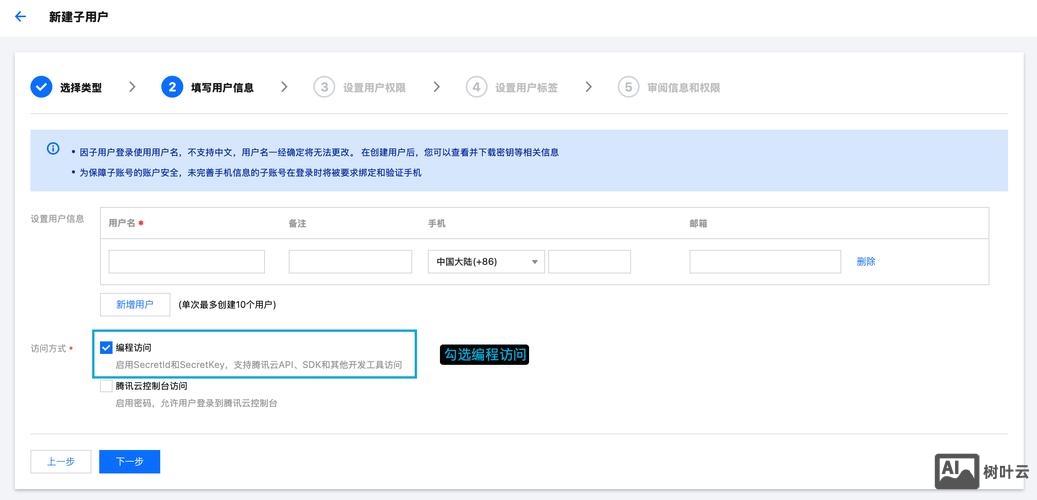Viewport: 1037px width, 500px height.
Task: Open the 中国大陆(+86) country code dropdown
Action: pos(486,261)
